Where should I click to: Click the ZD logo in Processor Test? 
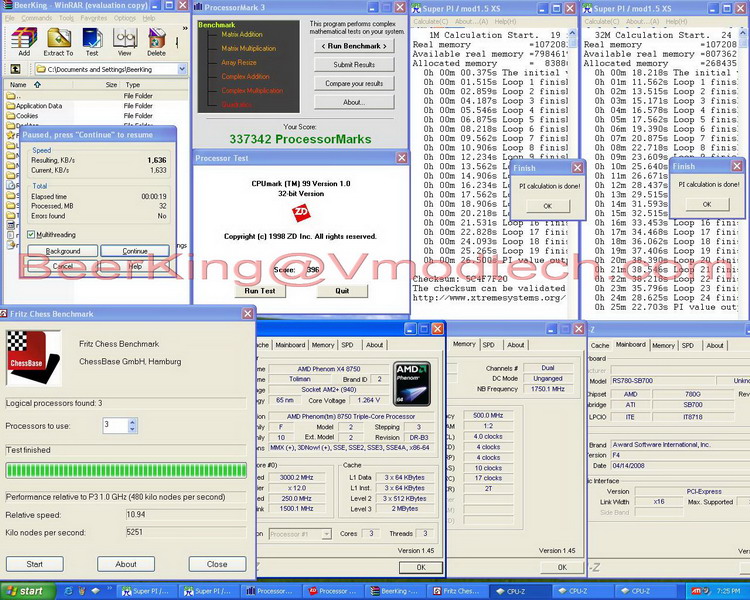click(301, 213)
